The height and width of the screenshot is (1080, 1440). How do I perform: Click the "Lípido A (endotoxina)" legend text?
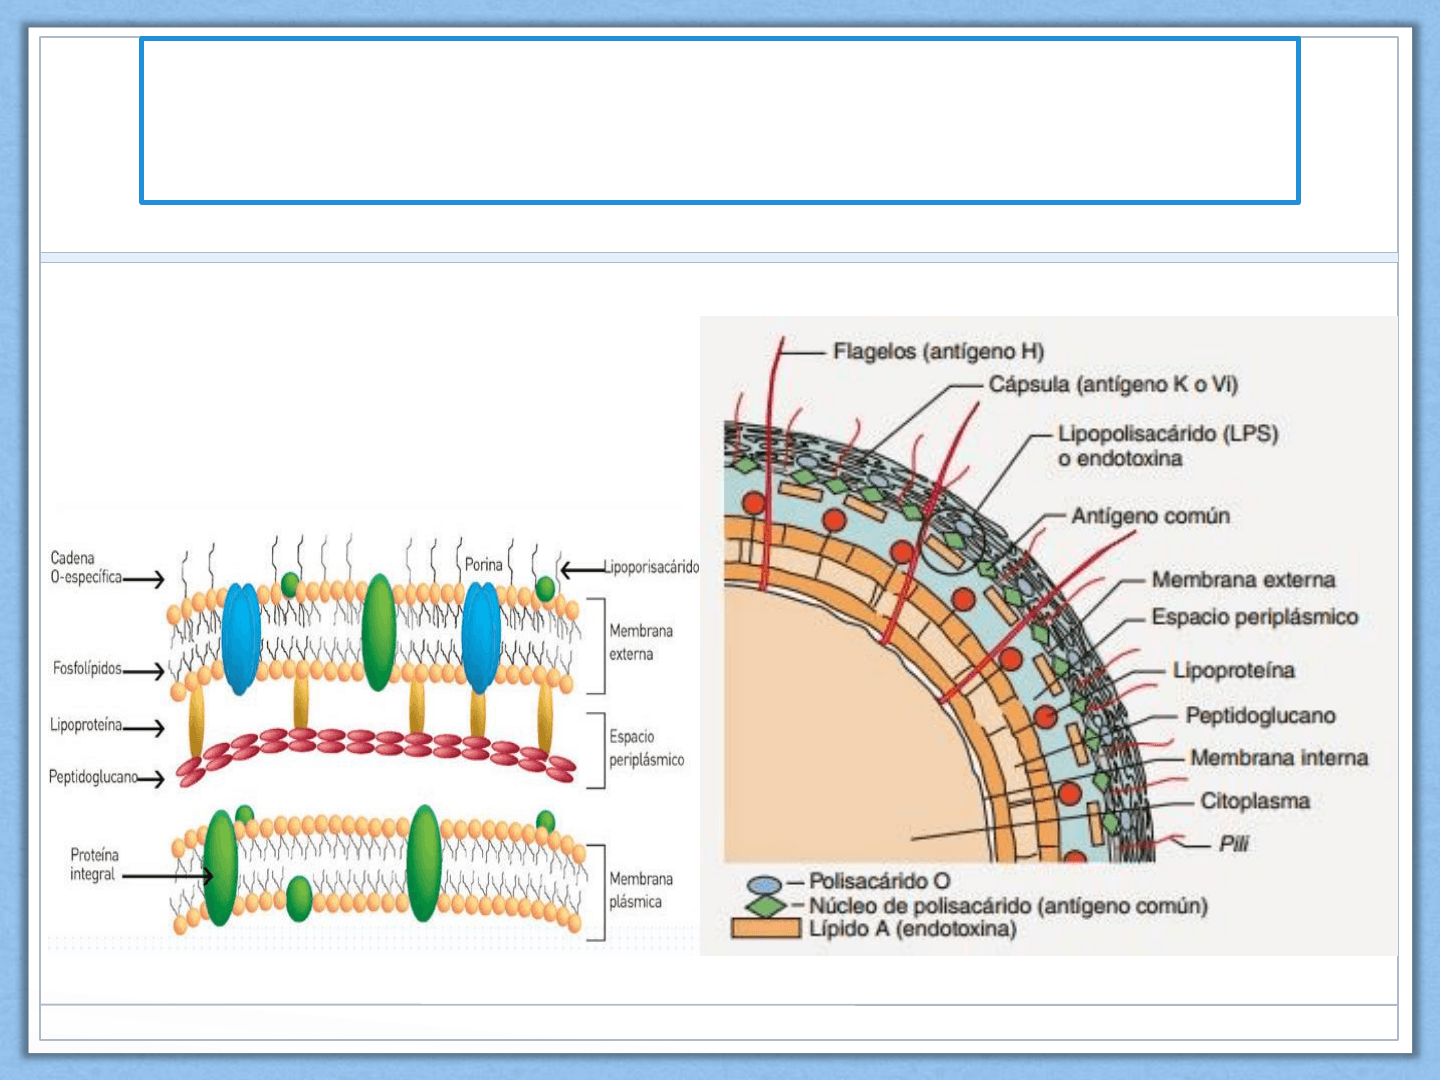click(912, 929)
